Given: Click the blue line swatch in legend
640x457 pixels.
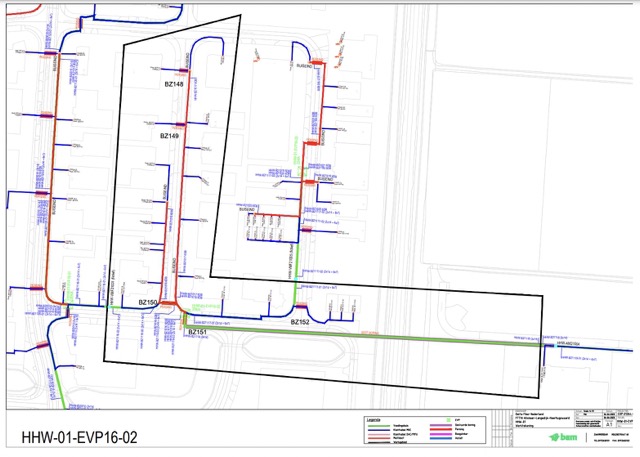Looking at the screenshot, I should (378, 429).
